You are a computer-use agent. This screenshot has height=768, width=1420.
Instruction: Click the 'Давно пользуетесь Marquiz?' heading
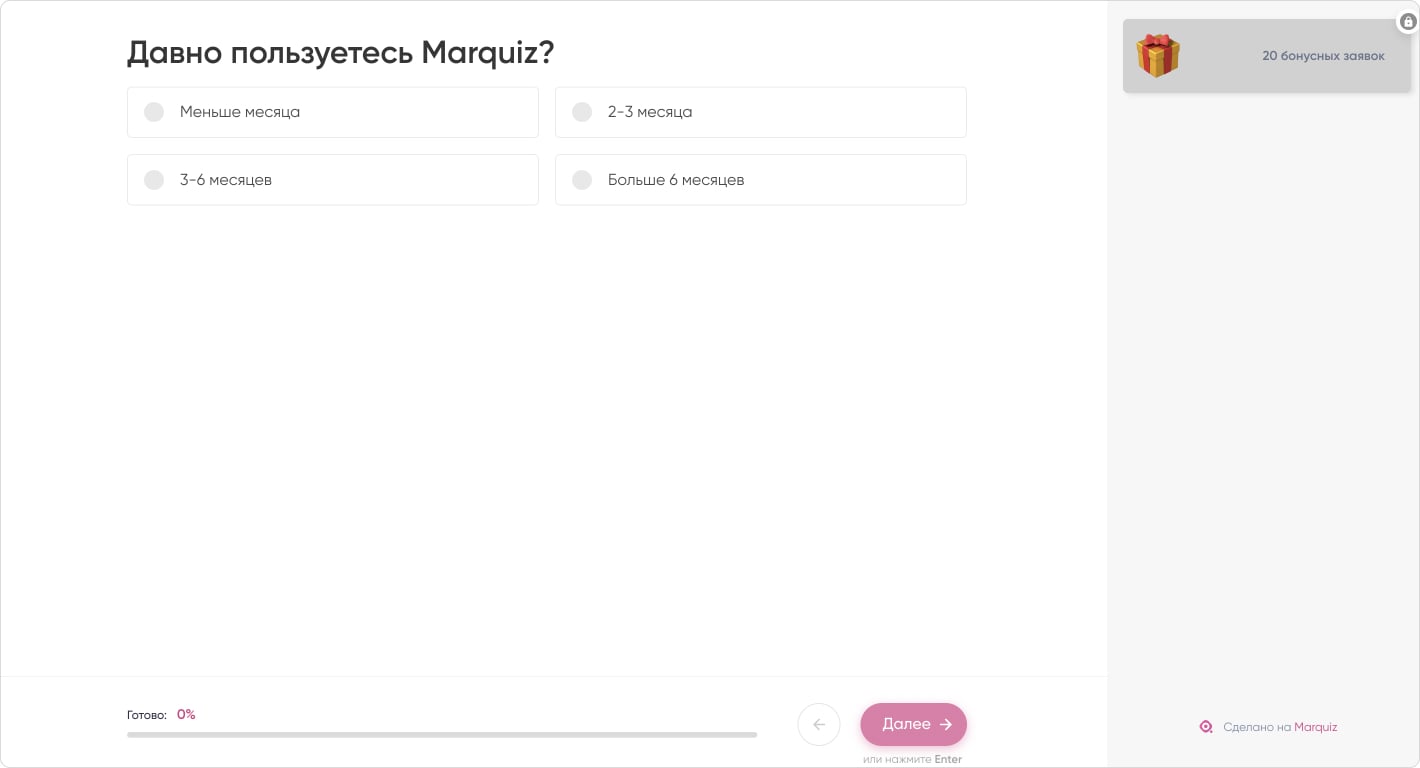click(x=340, y=52)
